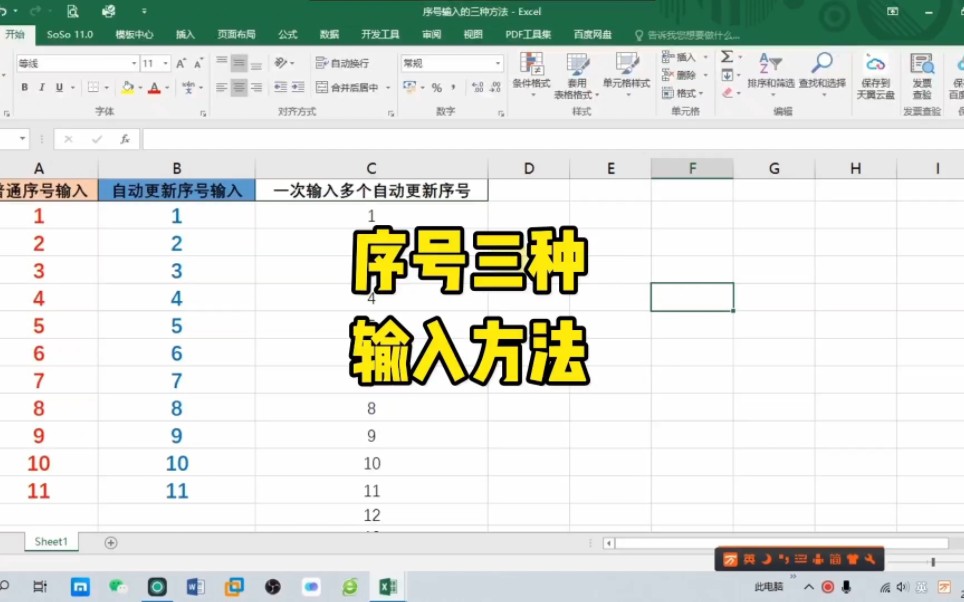The image size is (964, 602).
Task: Expand the fill color dropdown arrow
Action: [x=140, y=88]
